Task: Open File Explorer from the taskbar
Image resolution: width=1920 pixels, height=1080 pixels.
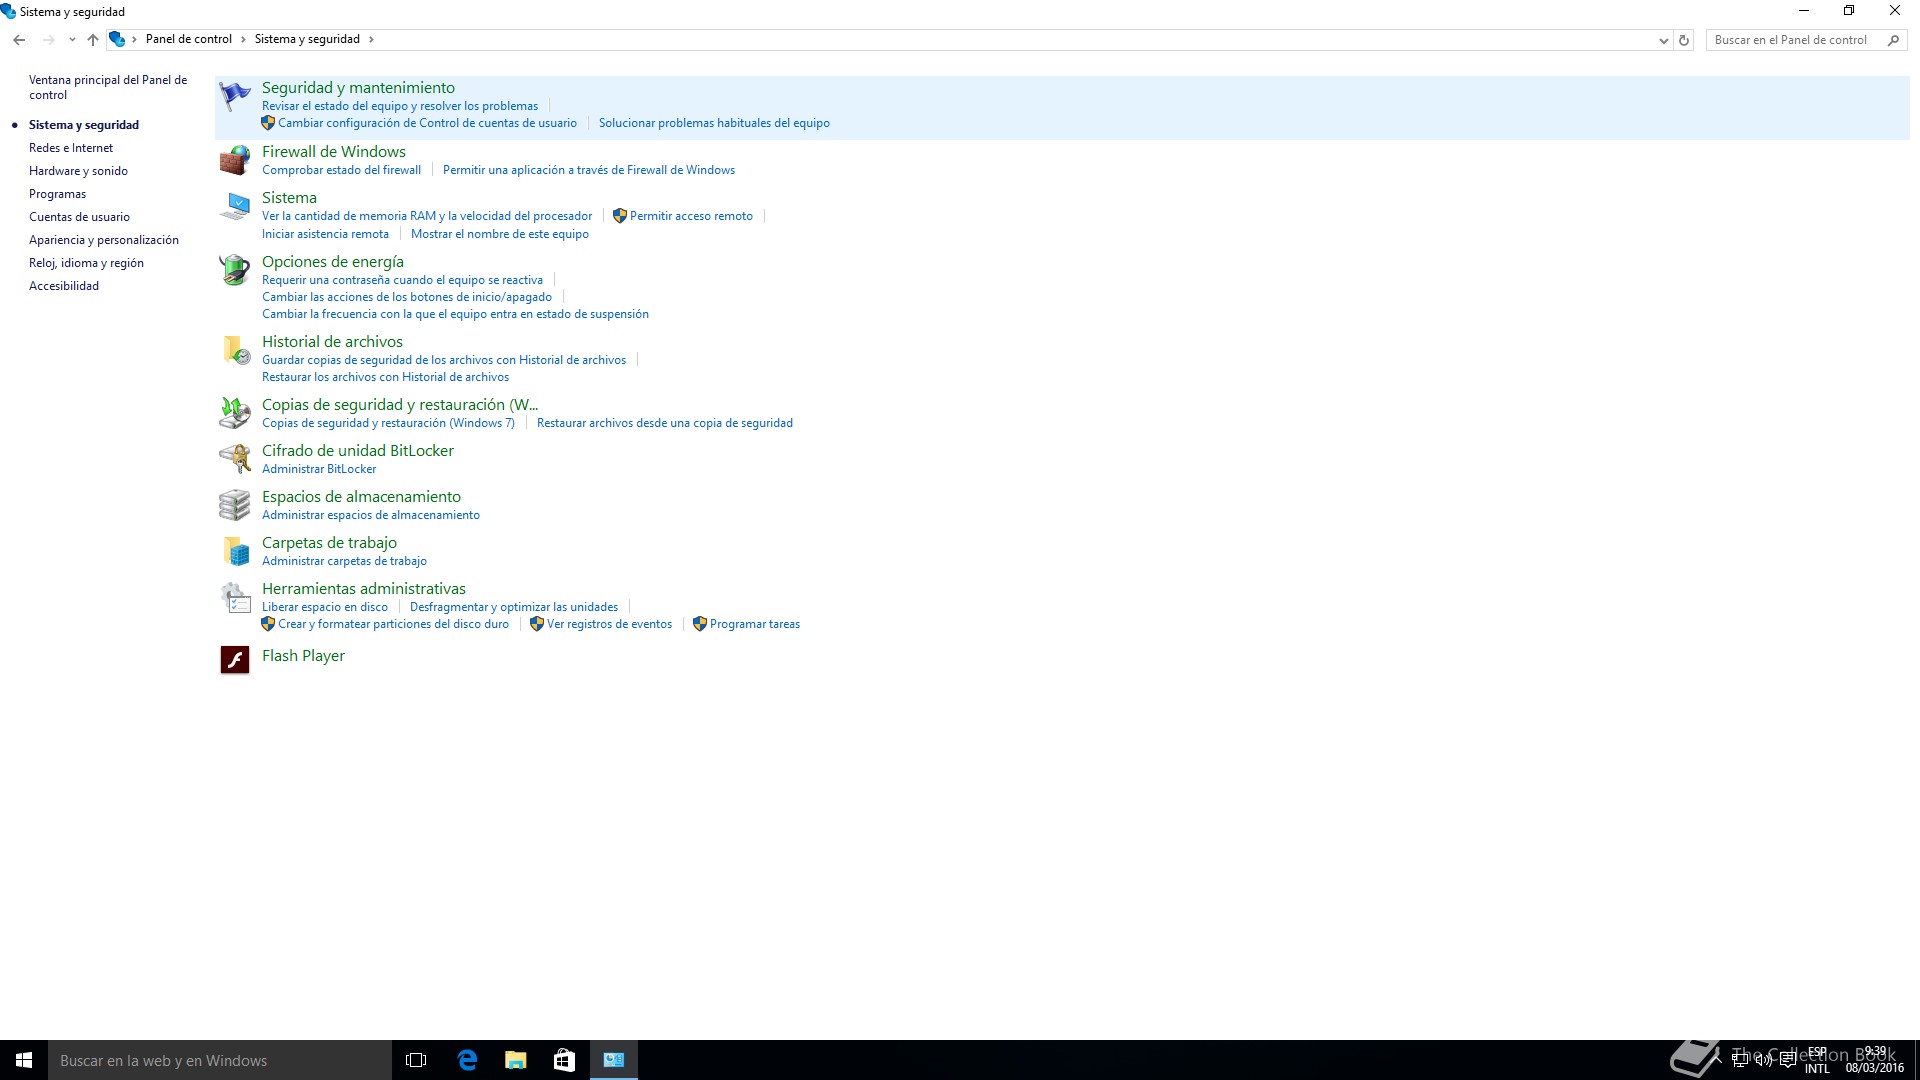Action: coord(516,1060)
